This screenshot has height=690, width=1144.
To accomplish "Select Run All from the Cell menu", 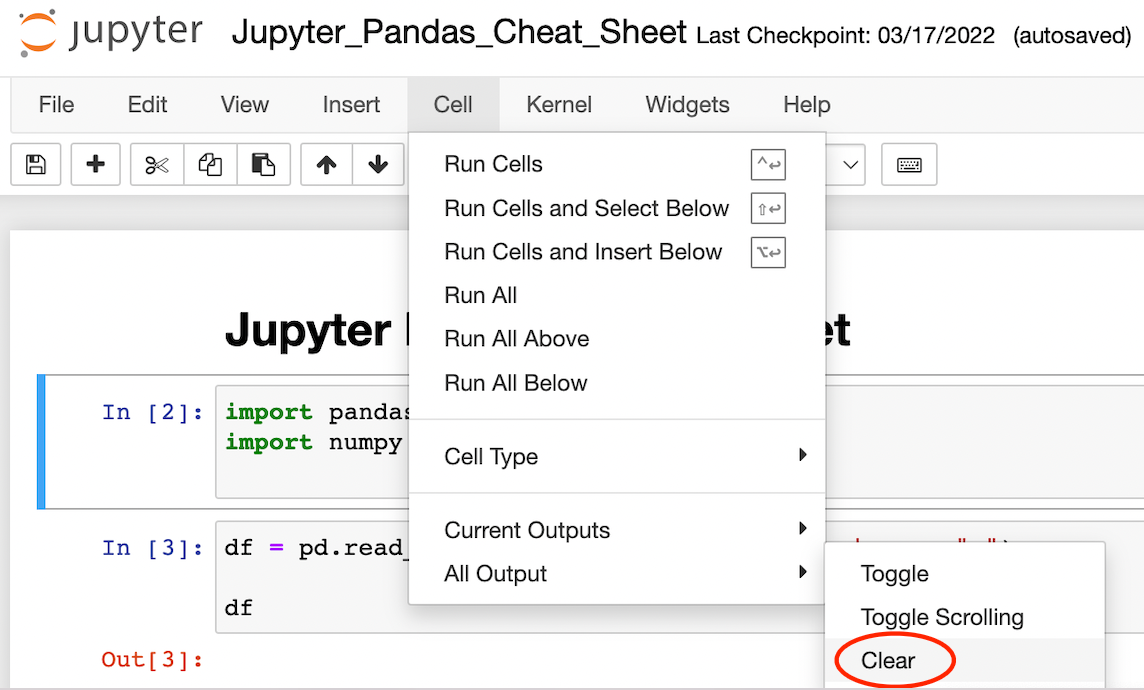I will 481,295.
